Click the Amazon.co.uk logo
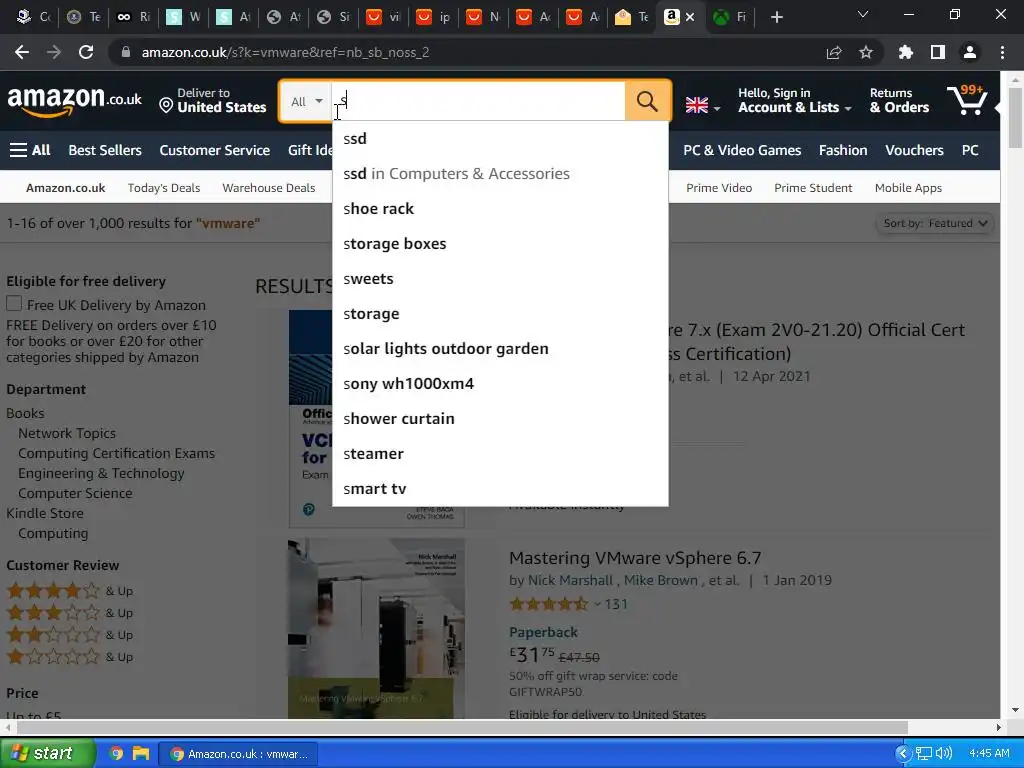 [x=74, y=101]
